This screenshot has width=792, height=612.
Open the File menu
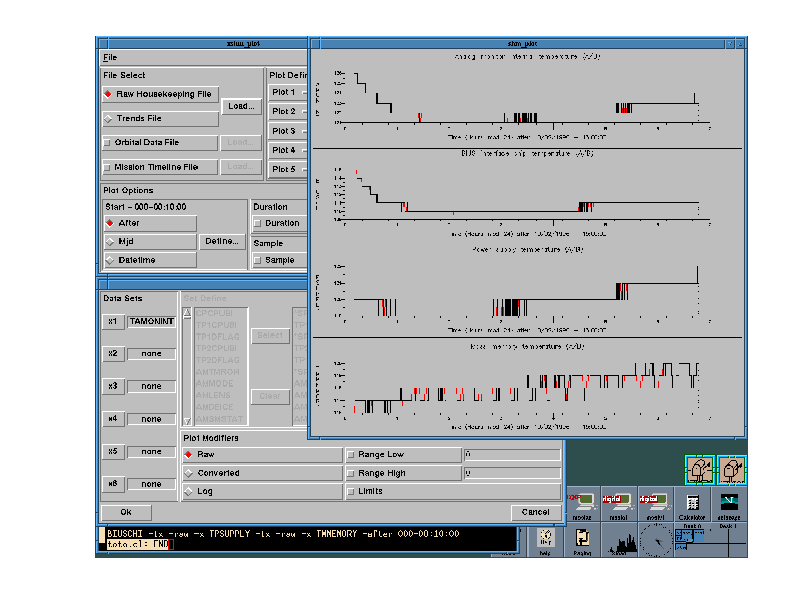tap(110, 58)
